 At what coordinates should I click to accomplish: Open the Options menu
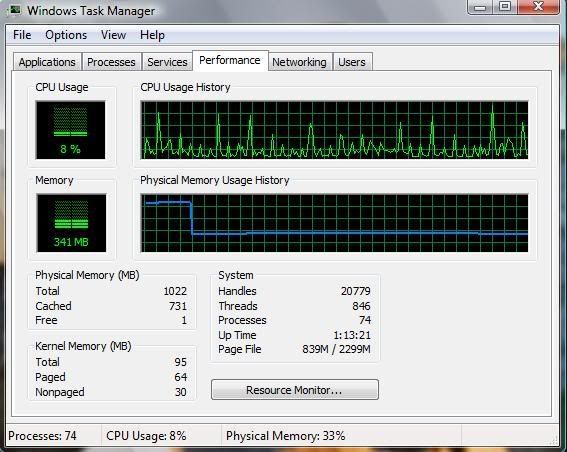point(66,35)
